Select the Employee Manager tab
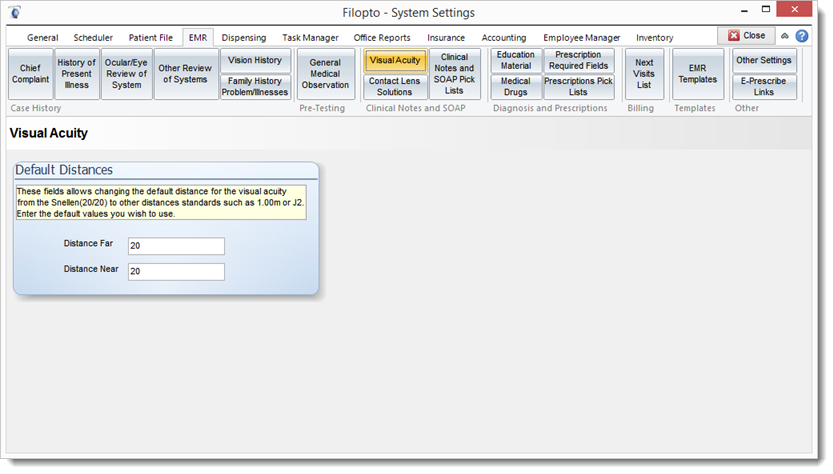 point(581,38)
